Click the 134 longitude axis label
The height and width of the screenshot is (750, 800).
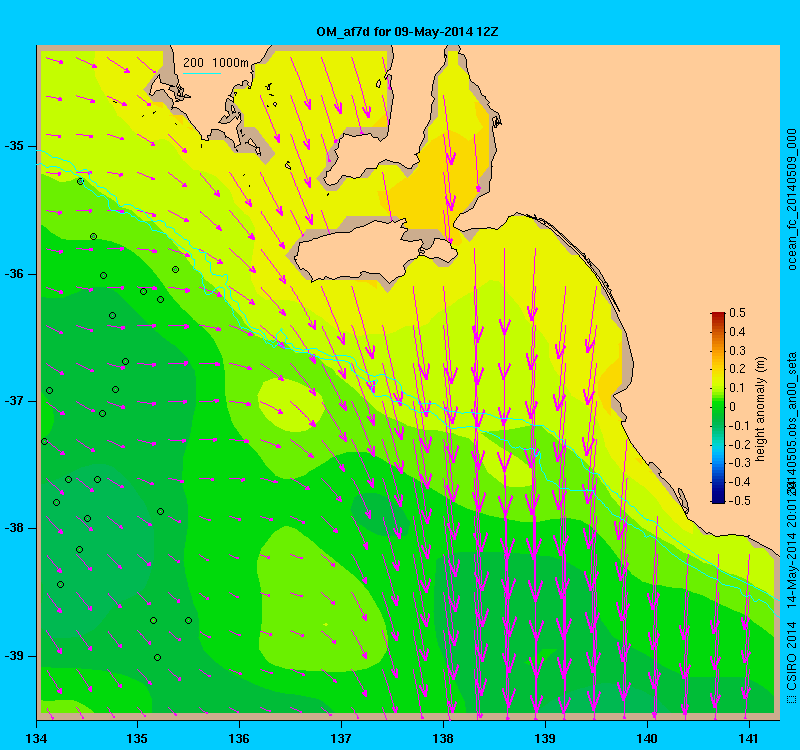(x=36, y=739)
